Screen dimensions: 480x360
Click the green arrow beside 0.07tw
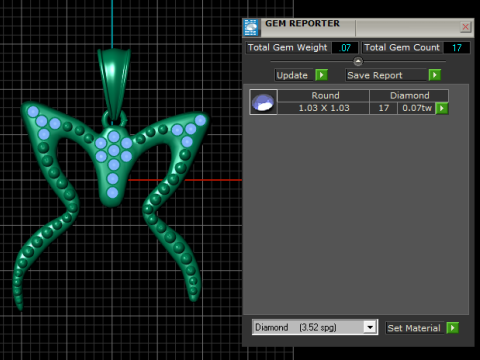(442, 108)
